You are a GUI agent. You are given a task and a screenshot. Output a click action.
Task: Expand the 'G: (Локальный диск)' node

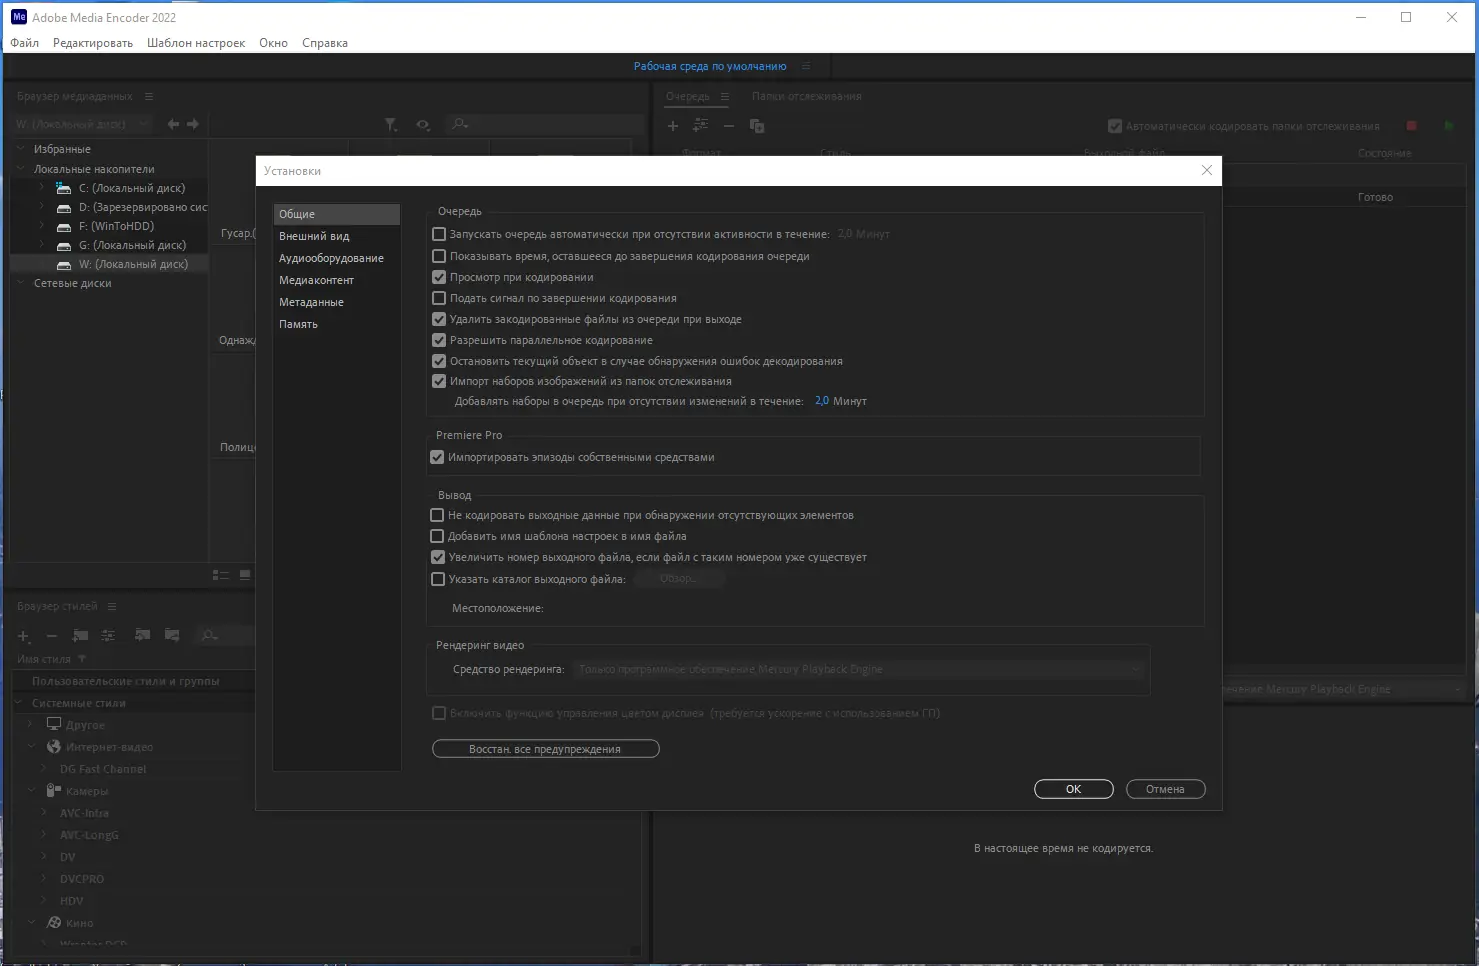click(42, 245)
